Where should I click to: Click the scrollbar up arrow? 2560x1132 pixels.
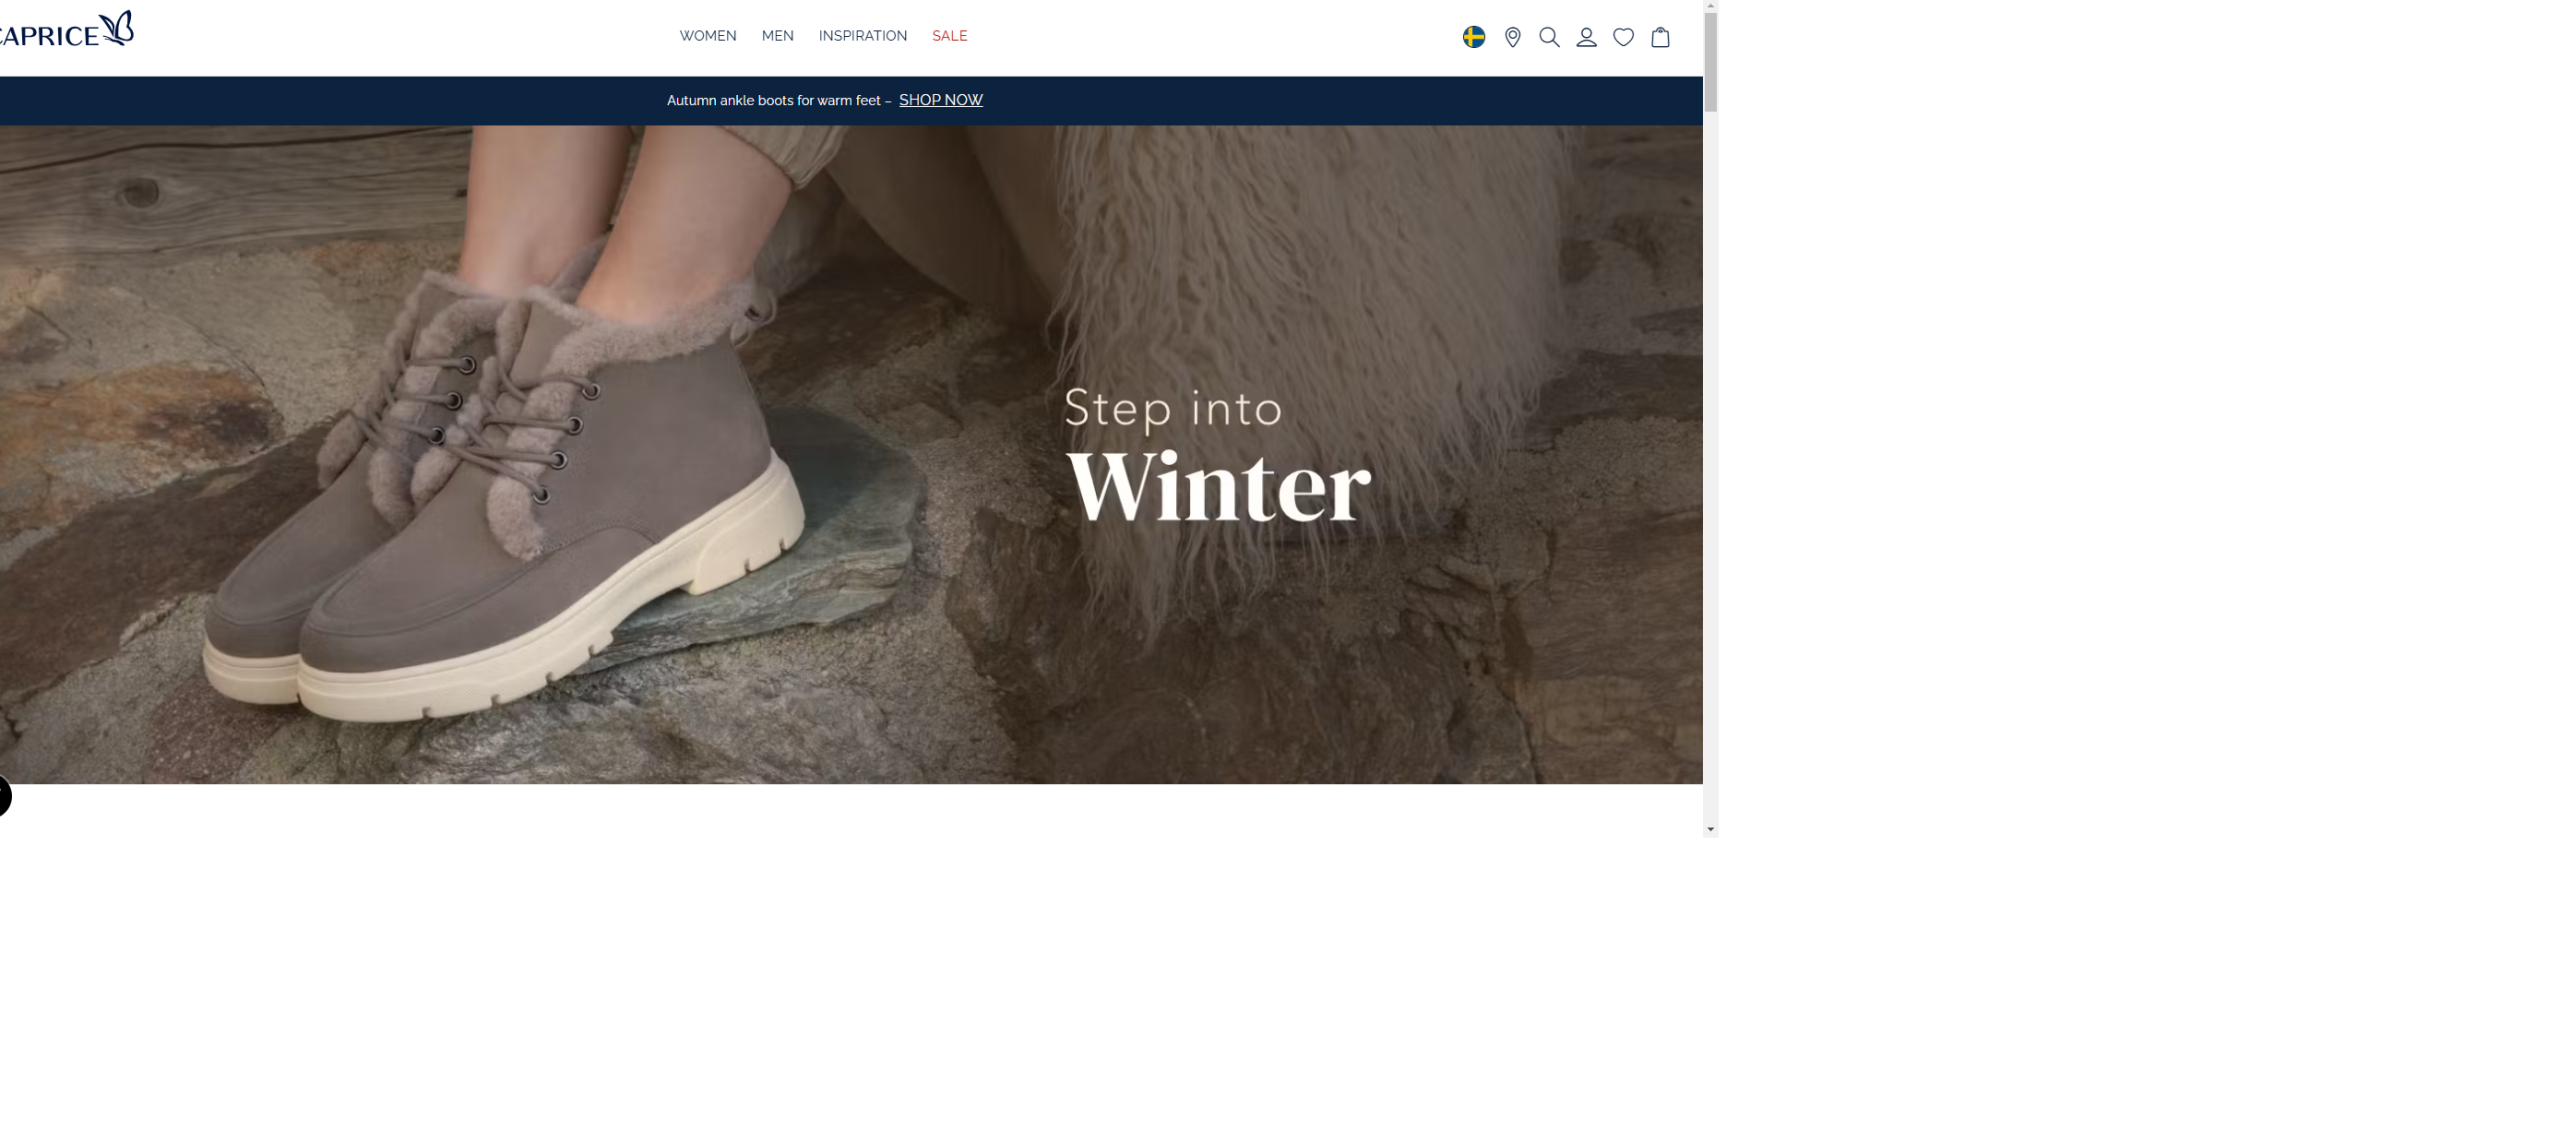(x=1710, y=6)
